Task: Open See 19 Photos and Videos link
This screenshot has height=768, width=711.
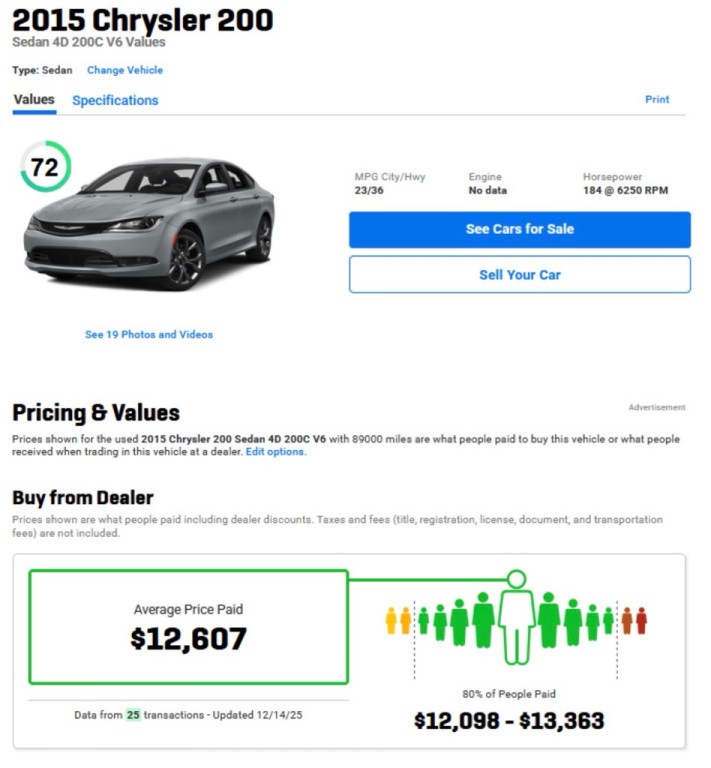Action: pyautogui.click(x=149, y=334)
